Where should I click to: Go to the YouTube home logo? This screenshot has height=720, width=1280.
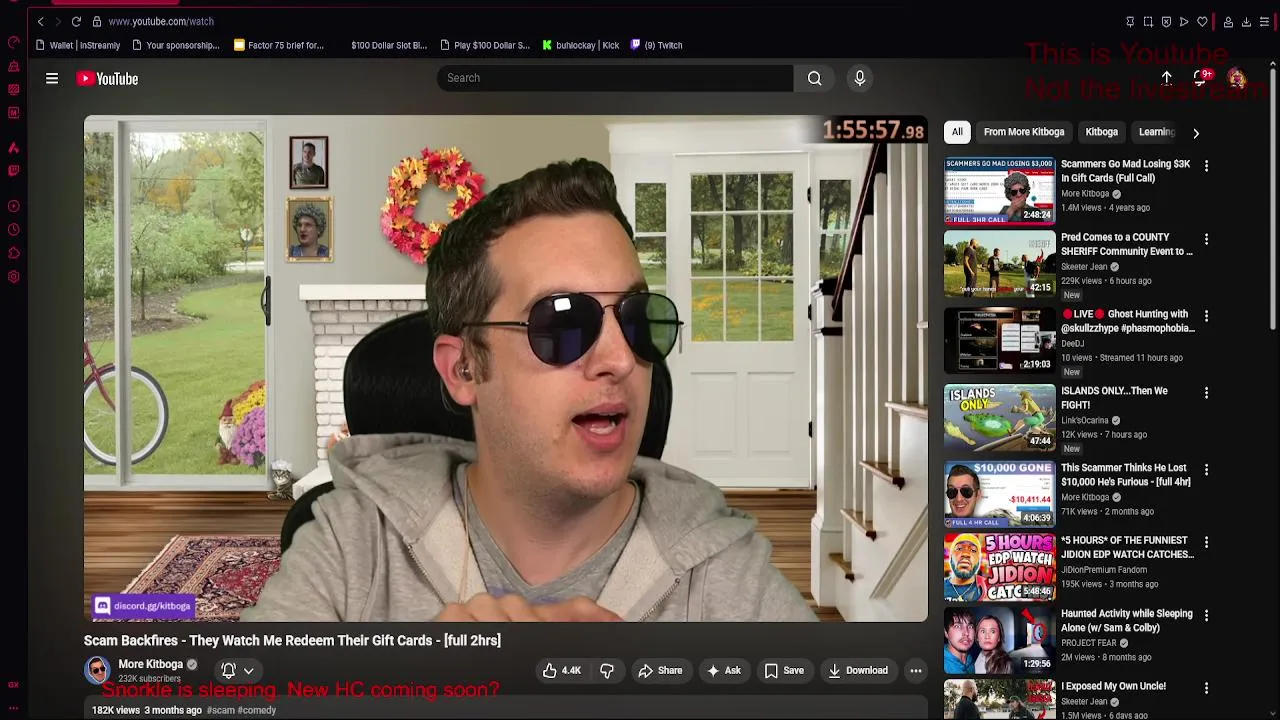point(107,78)
